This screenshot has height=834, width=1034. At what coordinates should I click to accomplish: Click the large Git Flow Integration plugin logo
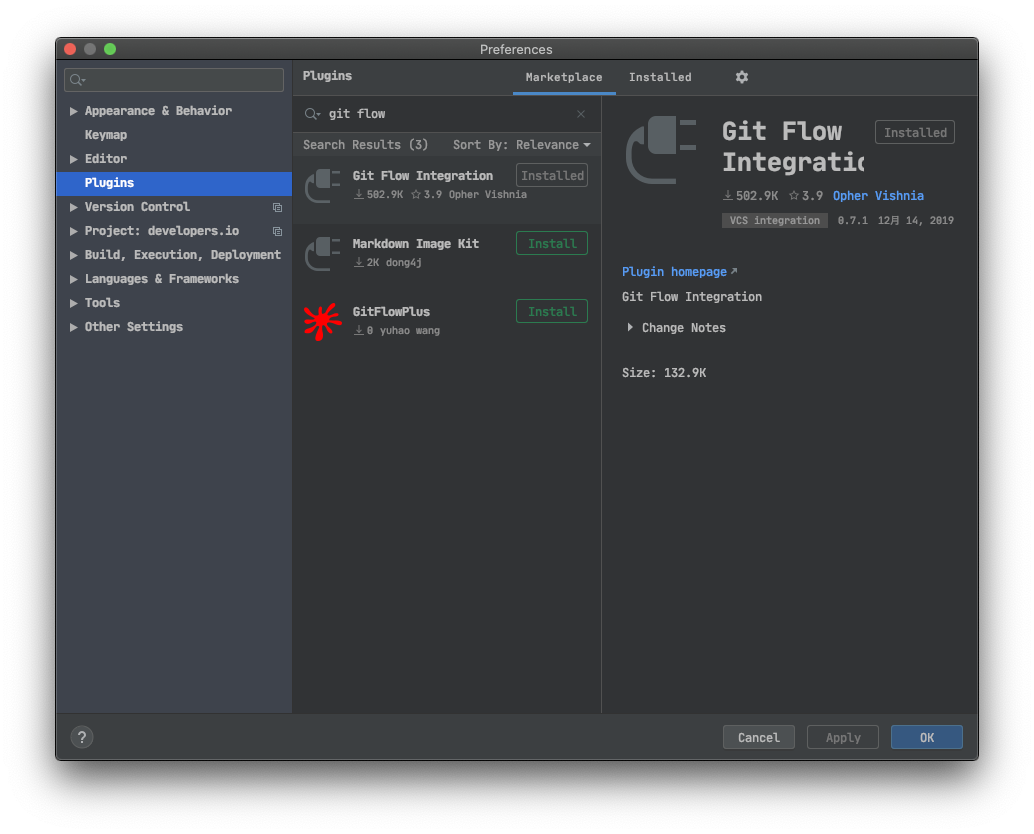click(660, 150)
